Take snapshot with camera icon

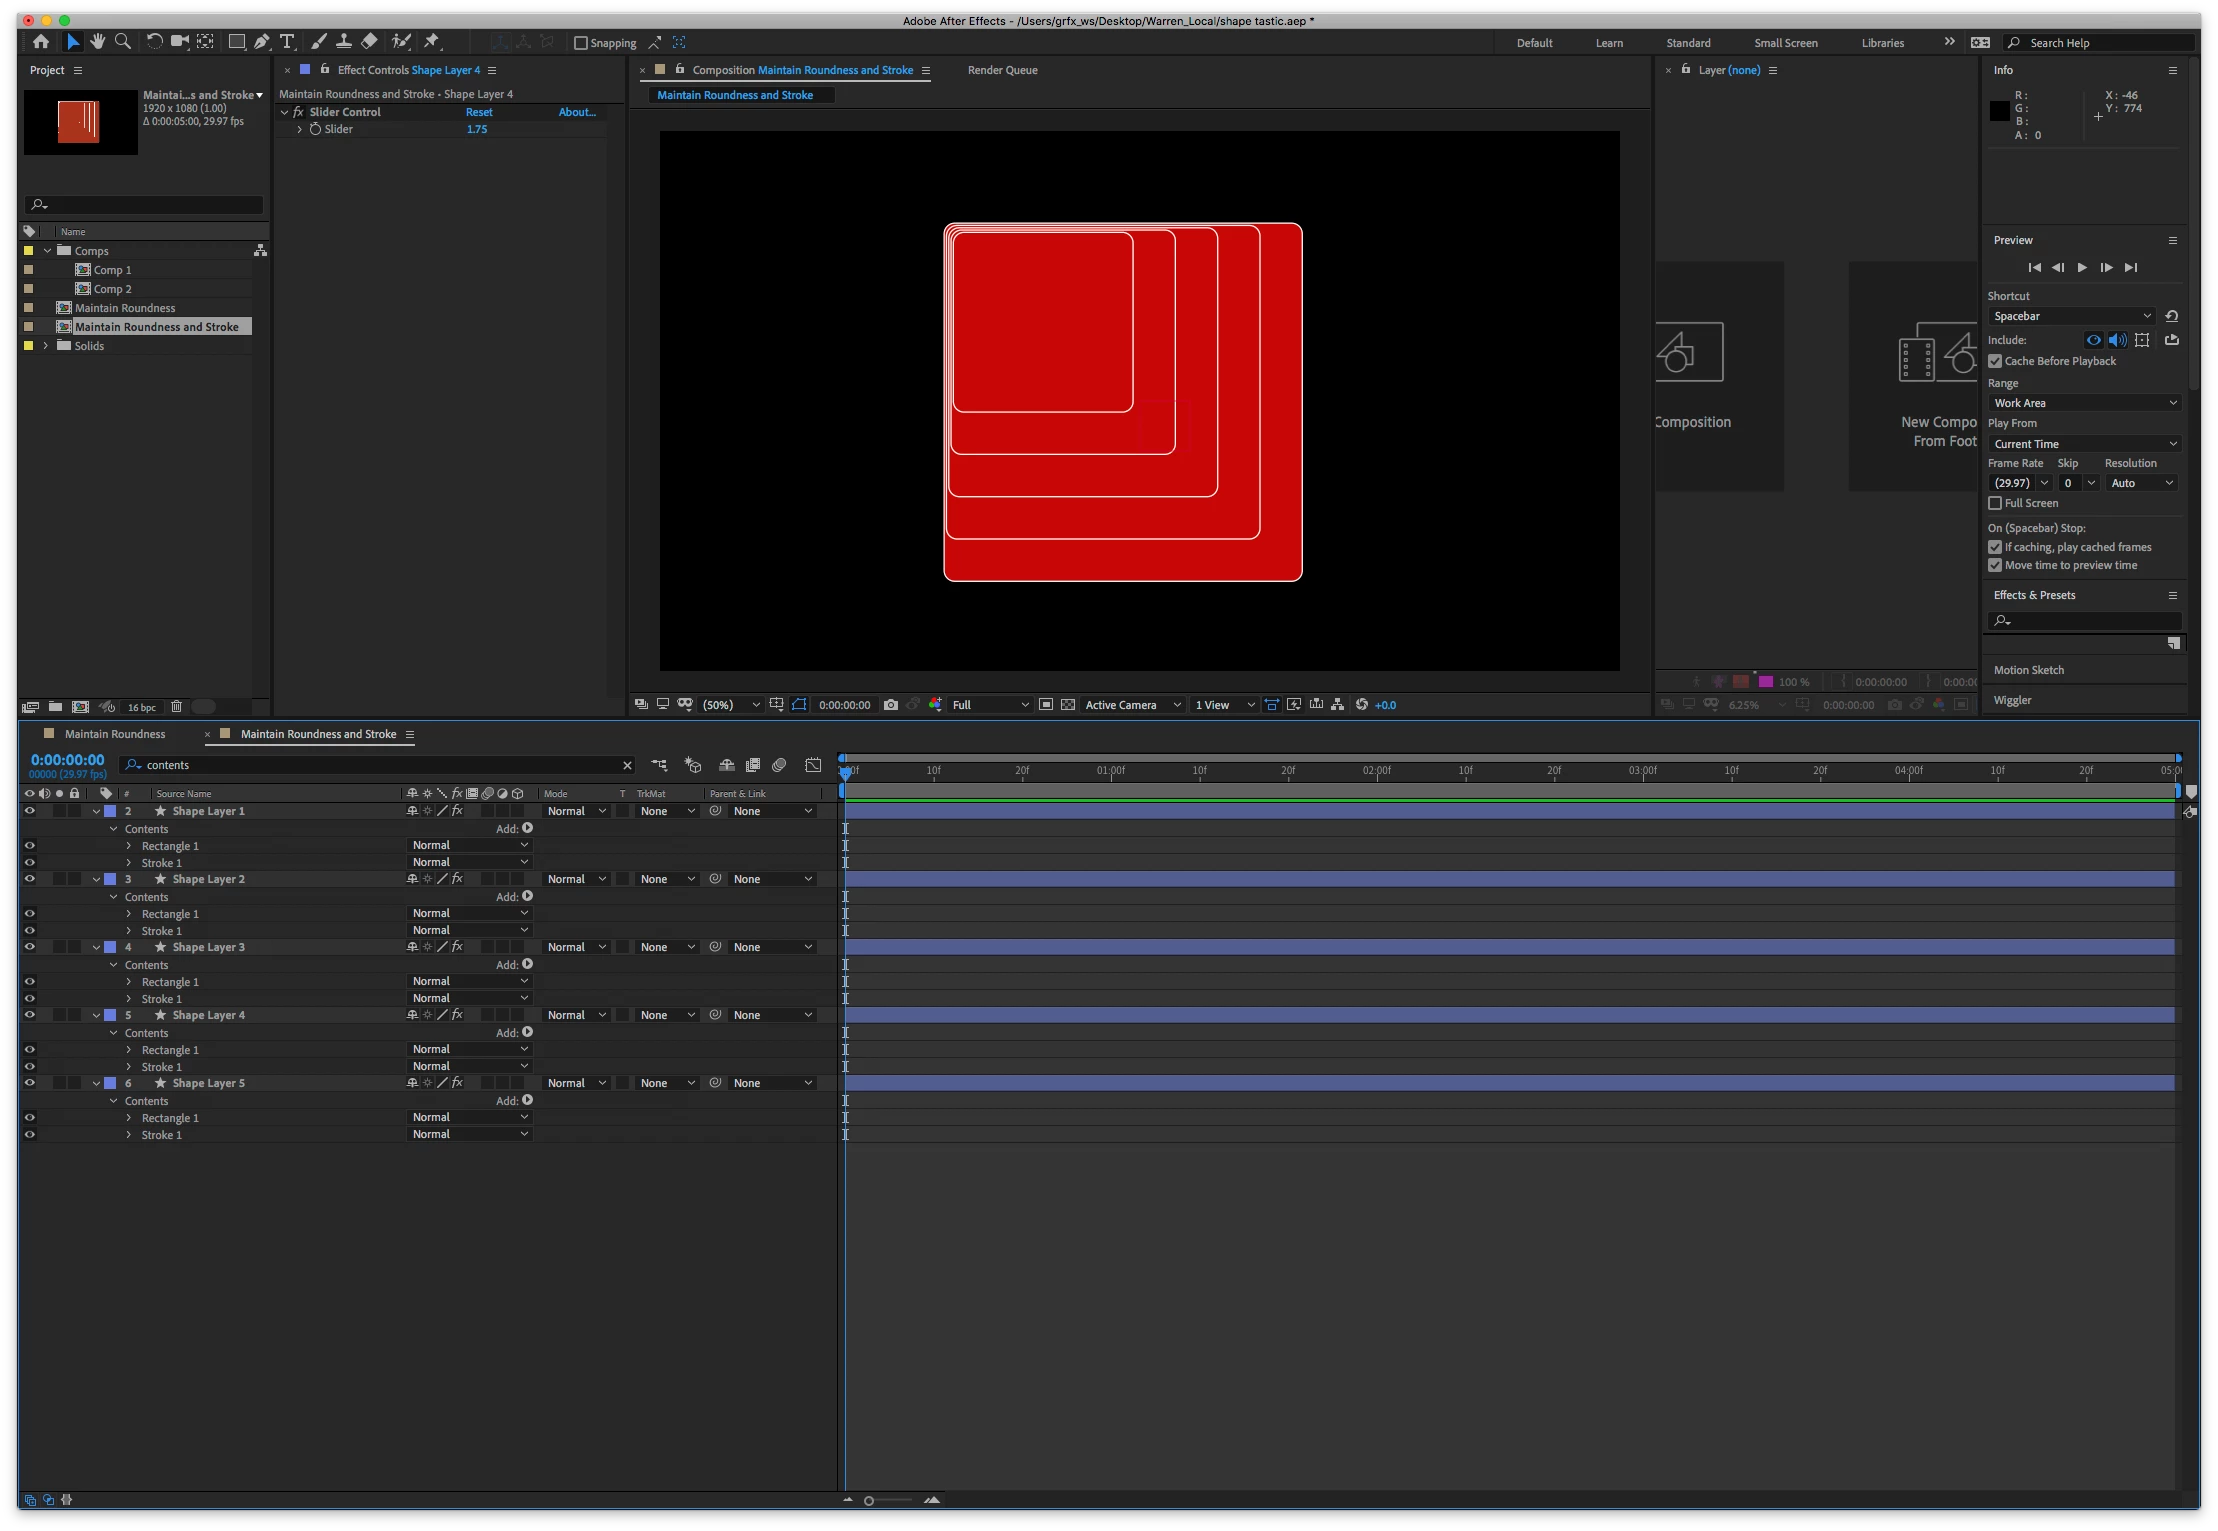(x=891, y=705)
